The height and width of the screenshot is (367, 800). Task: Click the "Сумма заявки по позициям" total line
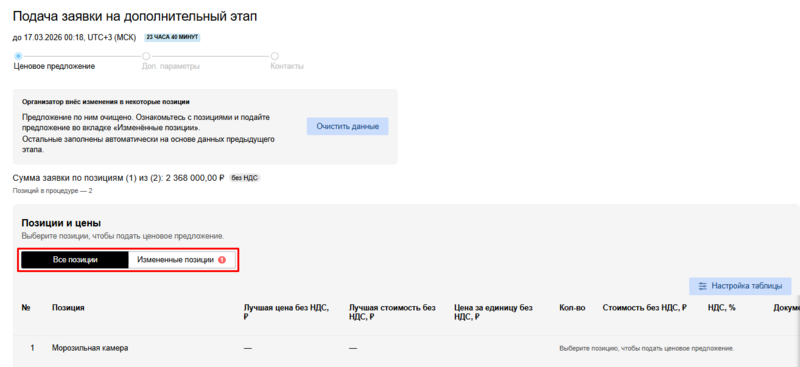pyautogui.click(x=118, y=178)
